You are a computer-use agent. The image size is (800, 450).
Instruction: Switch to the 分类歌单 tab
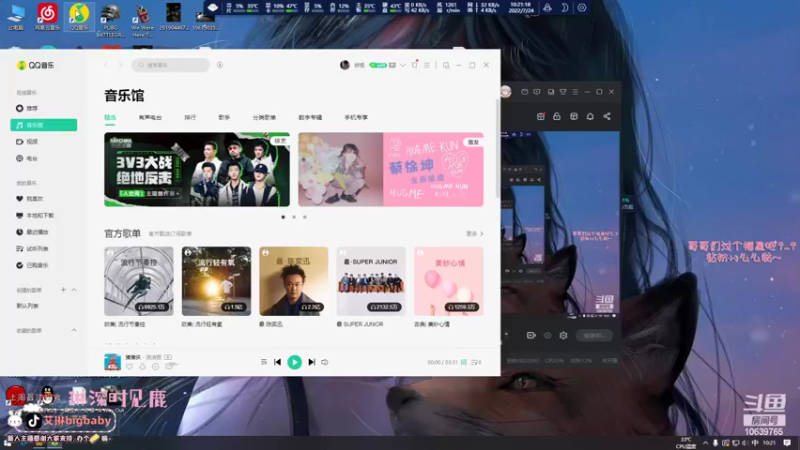coord(264,117)
